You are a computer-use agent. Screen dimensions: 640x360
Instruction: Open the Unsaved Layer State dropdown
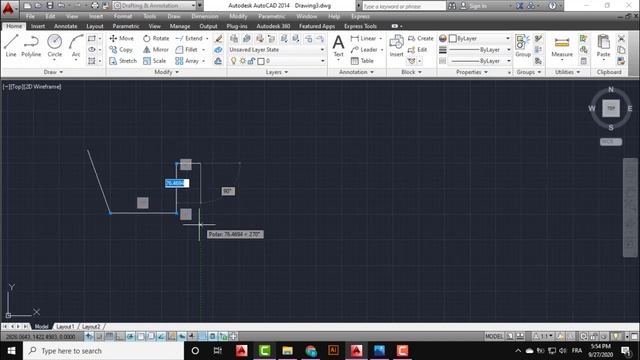tap(277, 49)
